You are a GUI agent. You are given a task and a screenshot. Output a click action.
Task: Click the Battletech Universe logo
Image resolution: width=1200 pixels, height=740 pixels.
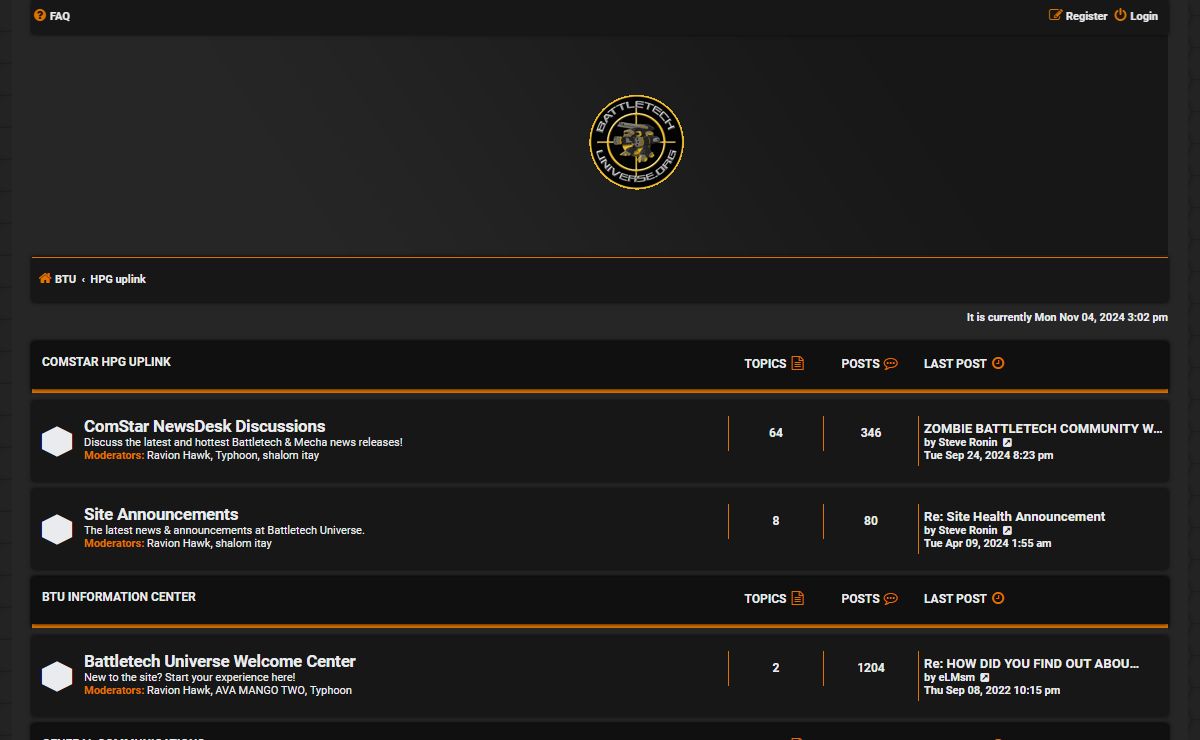point(637,142)
